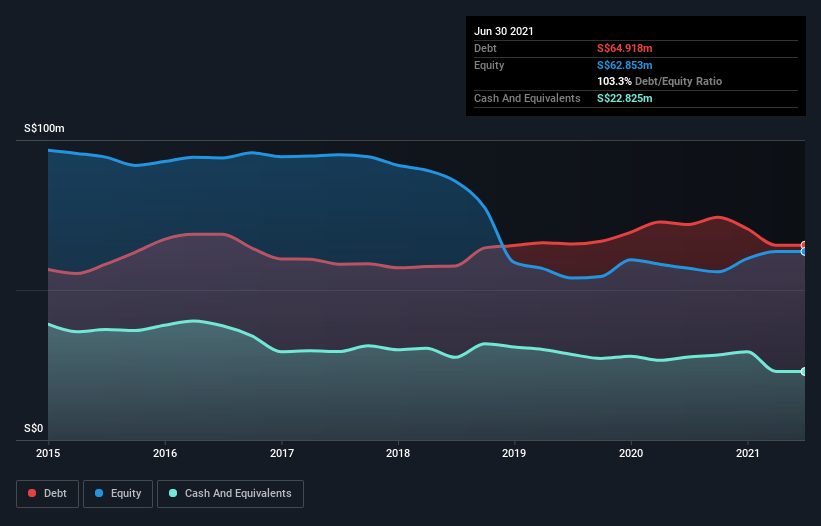Screen dimensions: 821x526
Task: Select the 2021 x-axis label
Action: click(x=748, y=453)
